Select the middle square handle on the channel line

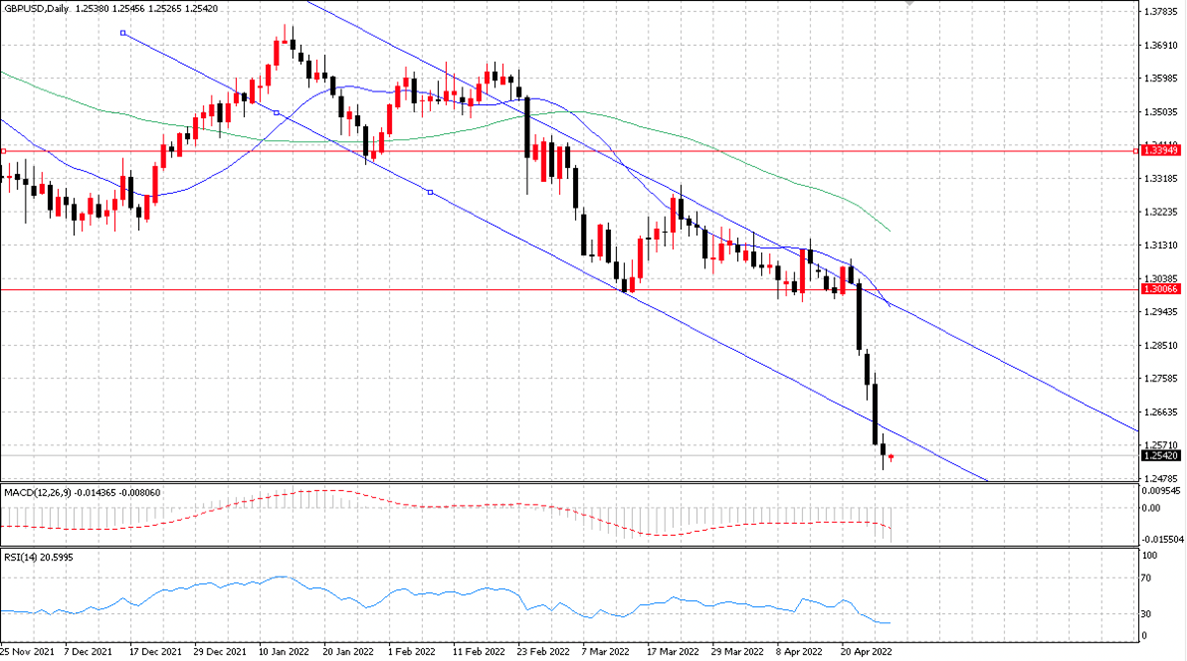(276, 113)
